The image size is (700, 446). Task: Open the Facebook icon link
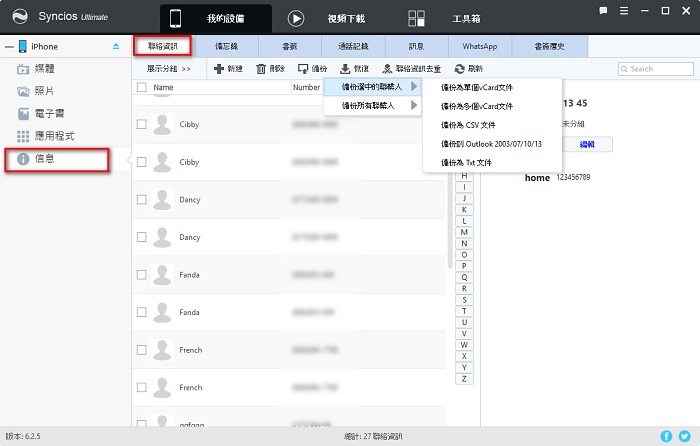click(x=666, y=436)
